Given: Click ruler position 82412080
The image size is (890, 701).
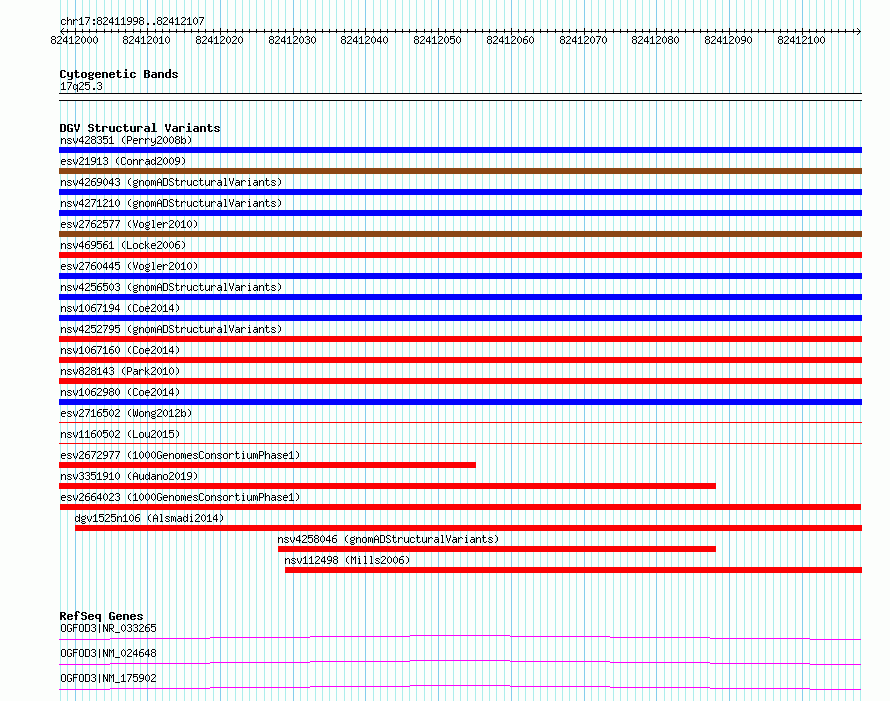Looking at the screenshot, I should (x=656, y=40).
